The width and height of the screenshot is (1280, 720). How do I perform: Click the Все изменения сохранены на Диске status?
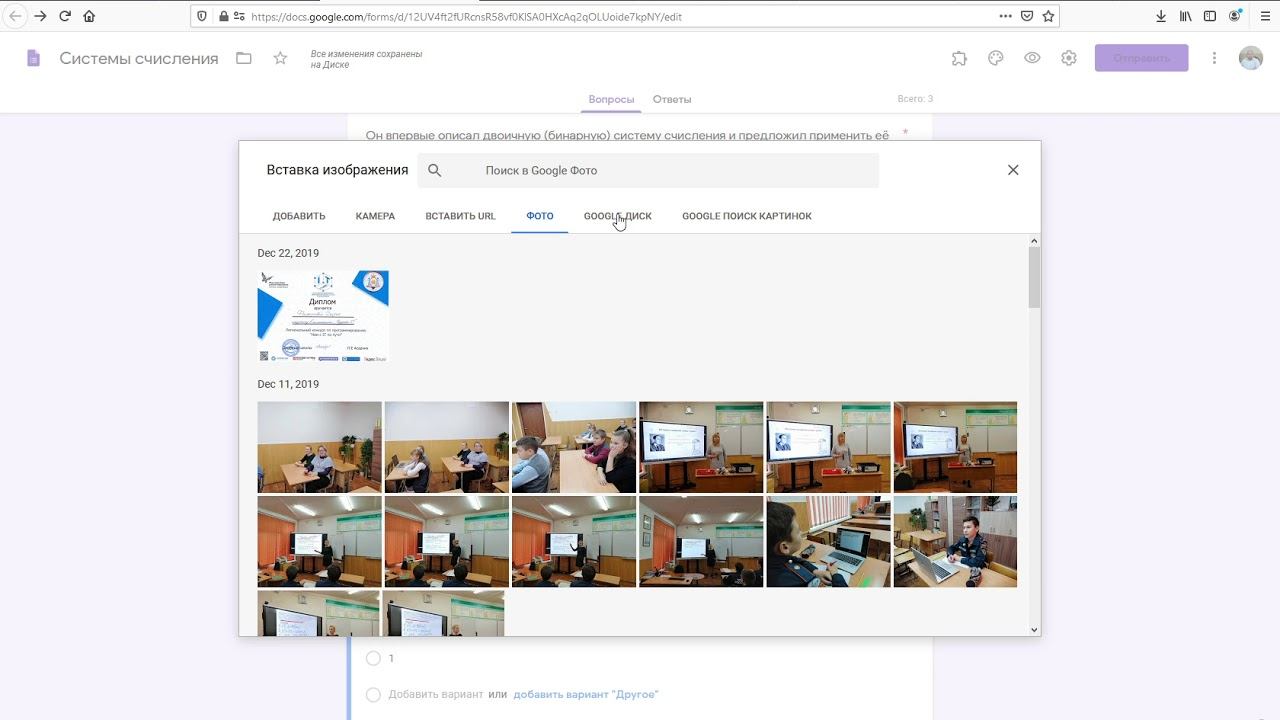coord(366,59)
